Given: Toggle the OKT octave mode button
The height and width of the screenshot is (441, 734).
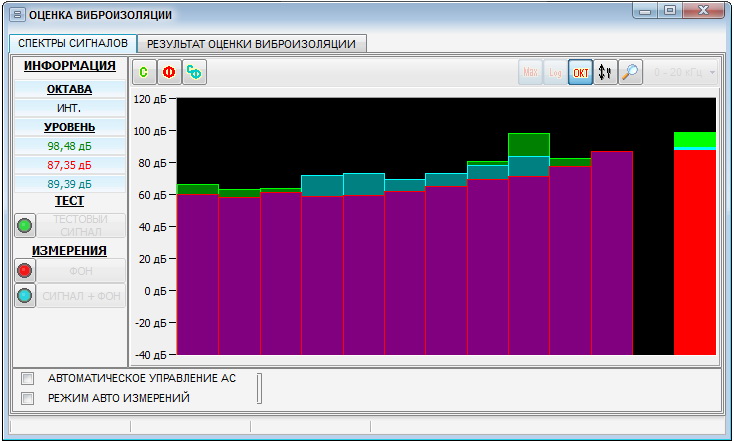Looking at the screenshot, I should point(580,72).
